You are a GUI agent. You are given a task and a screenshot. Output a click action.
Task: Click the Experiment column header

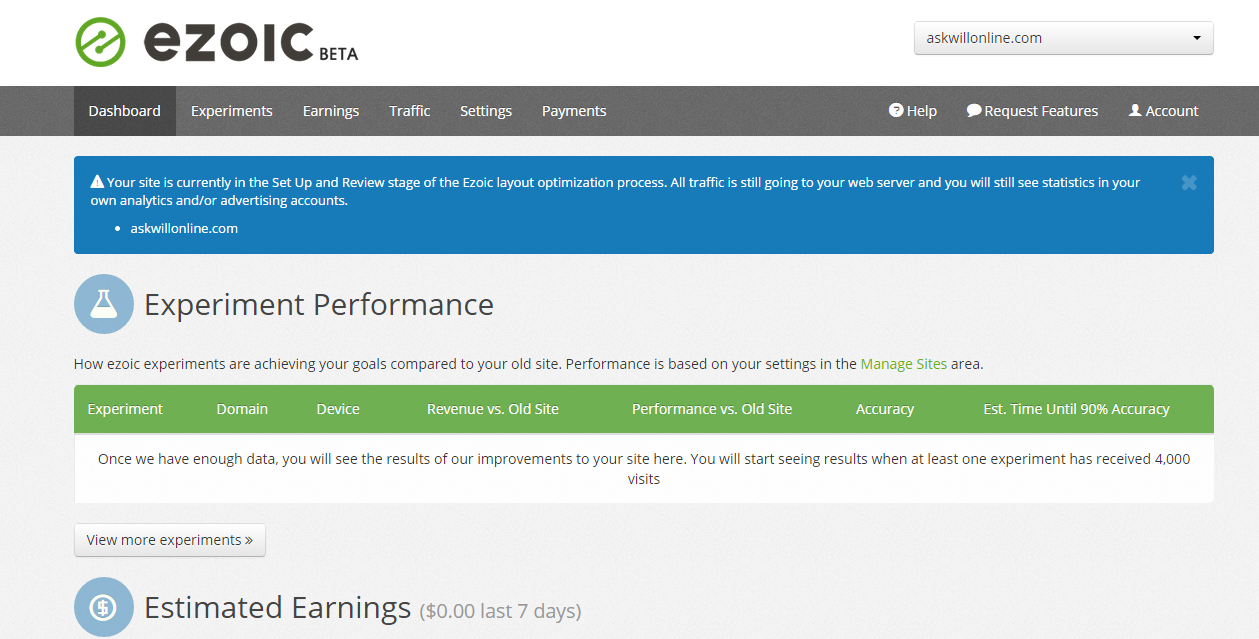click(x=125, y=409)
